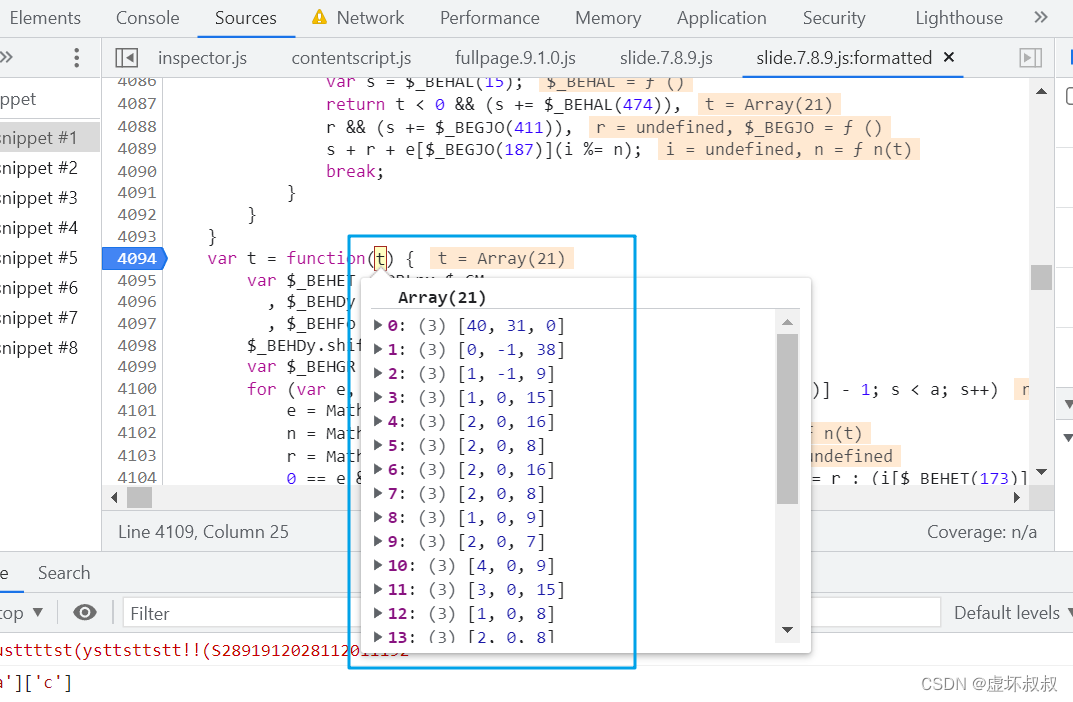Open navigator three-dot menu
1073x702 pixels.
77,57
